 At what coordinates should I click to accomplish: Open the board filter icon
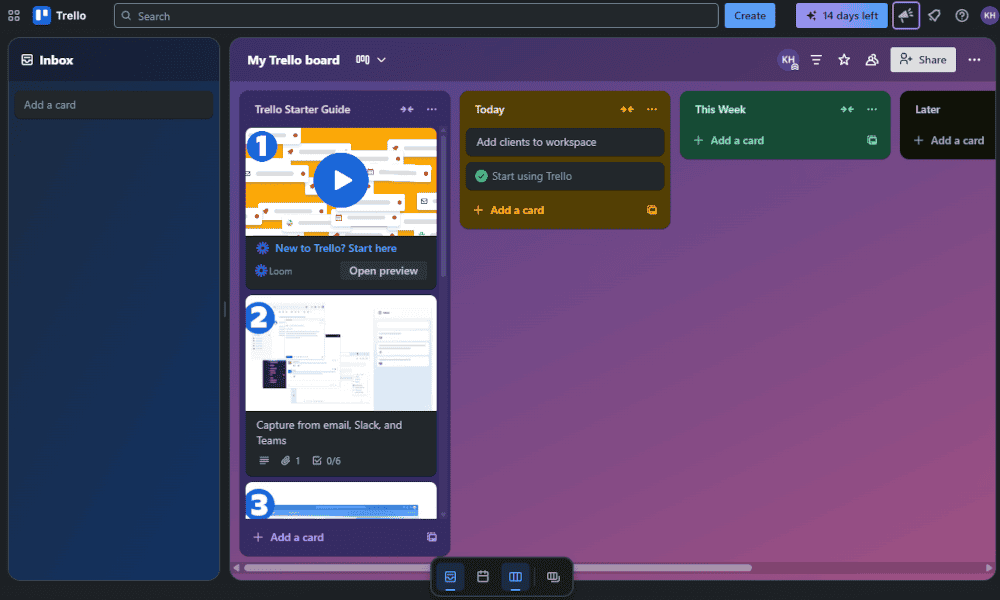pos(816,60)
